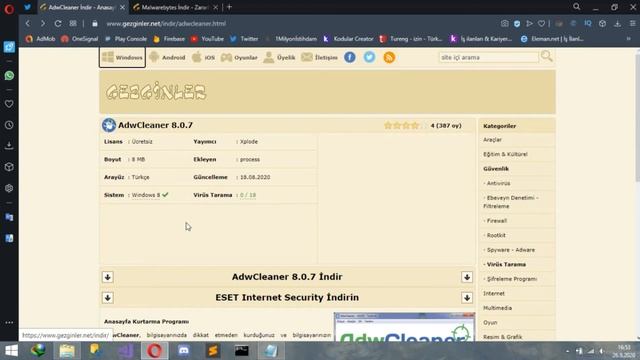This screenshot has width=640, height=360.
Task: Open the Firewall subcategory link
Action: pos(496,221)
